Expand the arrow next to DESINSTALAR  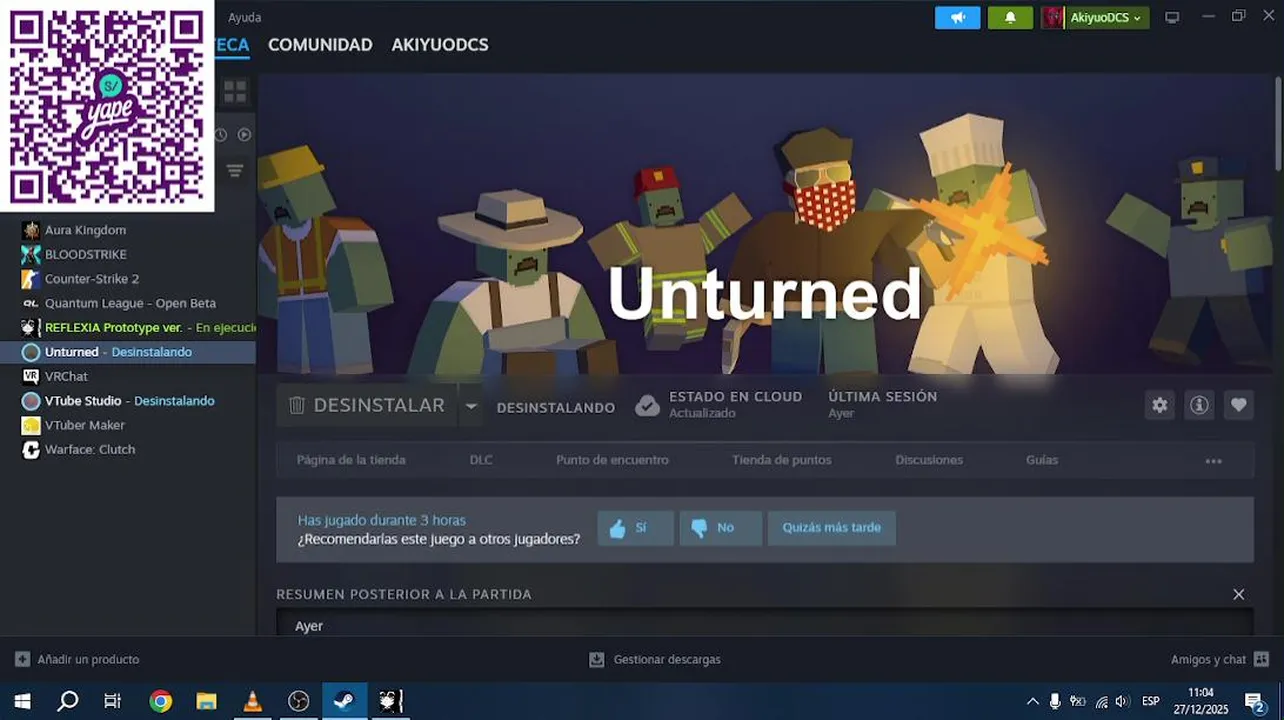coord(471,406)
